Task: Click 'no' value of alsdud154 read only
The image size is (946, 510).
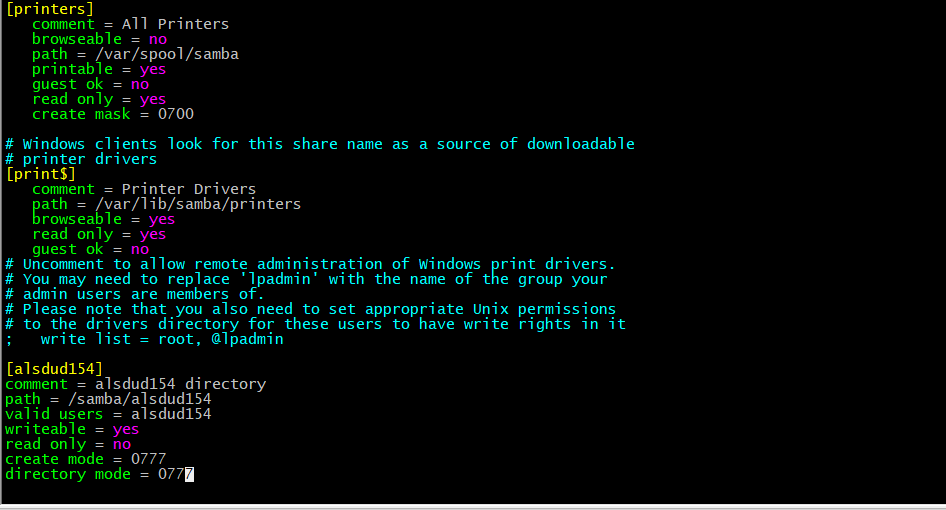Action: [121, 444]
